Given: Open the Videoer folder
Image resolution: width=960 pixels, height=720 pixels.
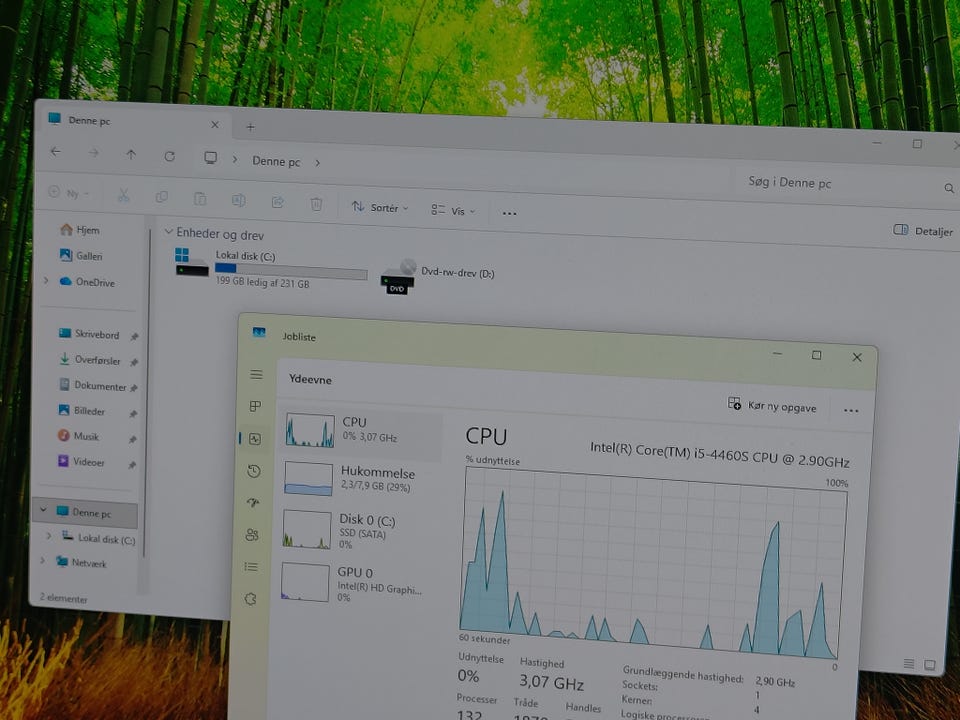Looking at the screenshot, I should tap(81, 461).
